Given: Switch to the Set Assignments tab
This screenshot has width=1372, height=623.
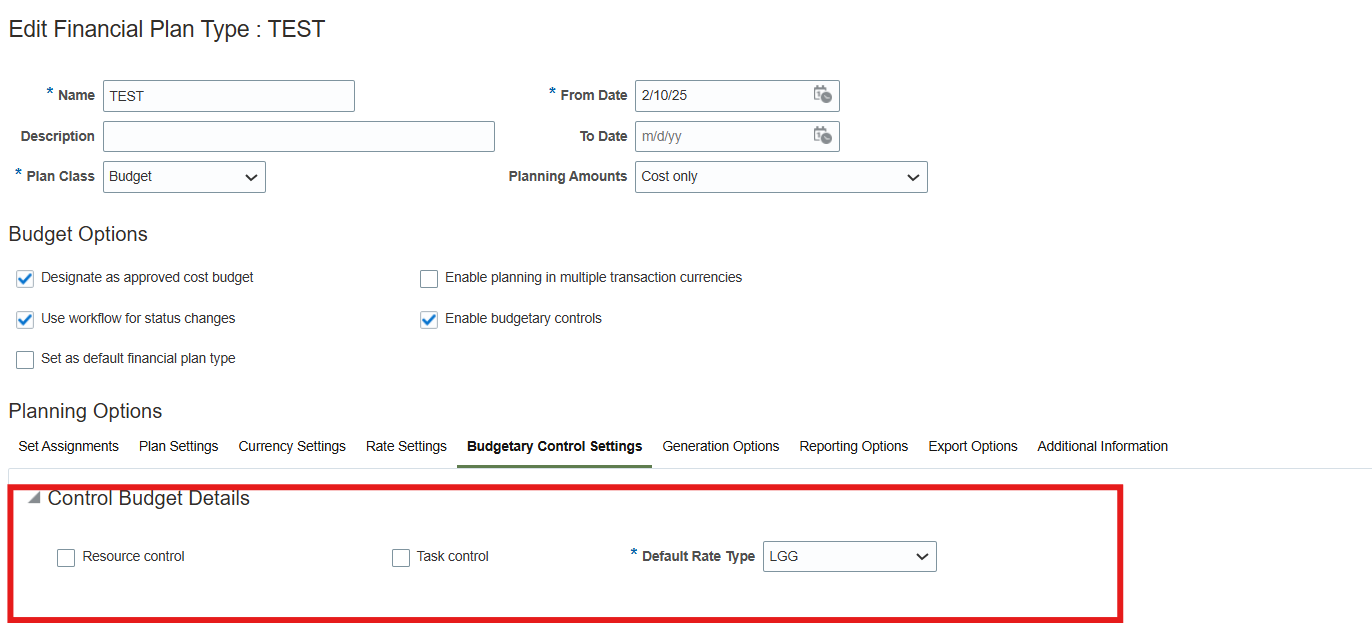Looking at the screenshot, I should tap(68, 446).
